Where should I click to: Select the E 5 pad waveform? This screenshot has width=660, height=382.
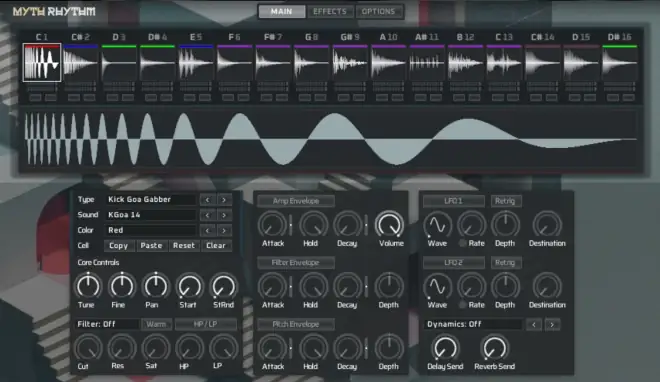tap(196, 63)
